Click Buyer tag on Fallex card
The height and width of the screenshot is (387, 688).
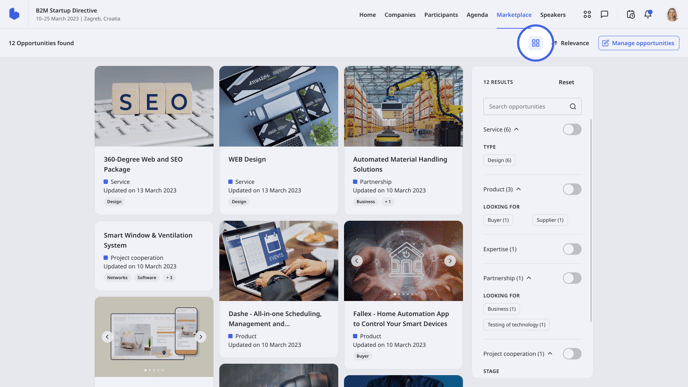[x=362, y=356]
